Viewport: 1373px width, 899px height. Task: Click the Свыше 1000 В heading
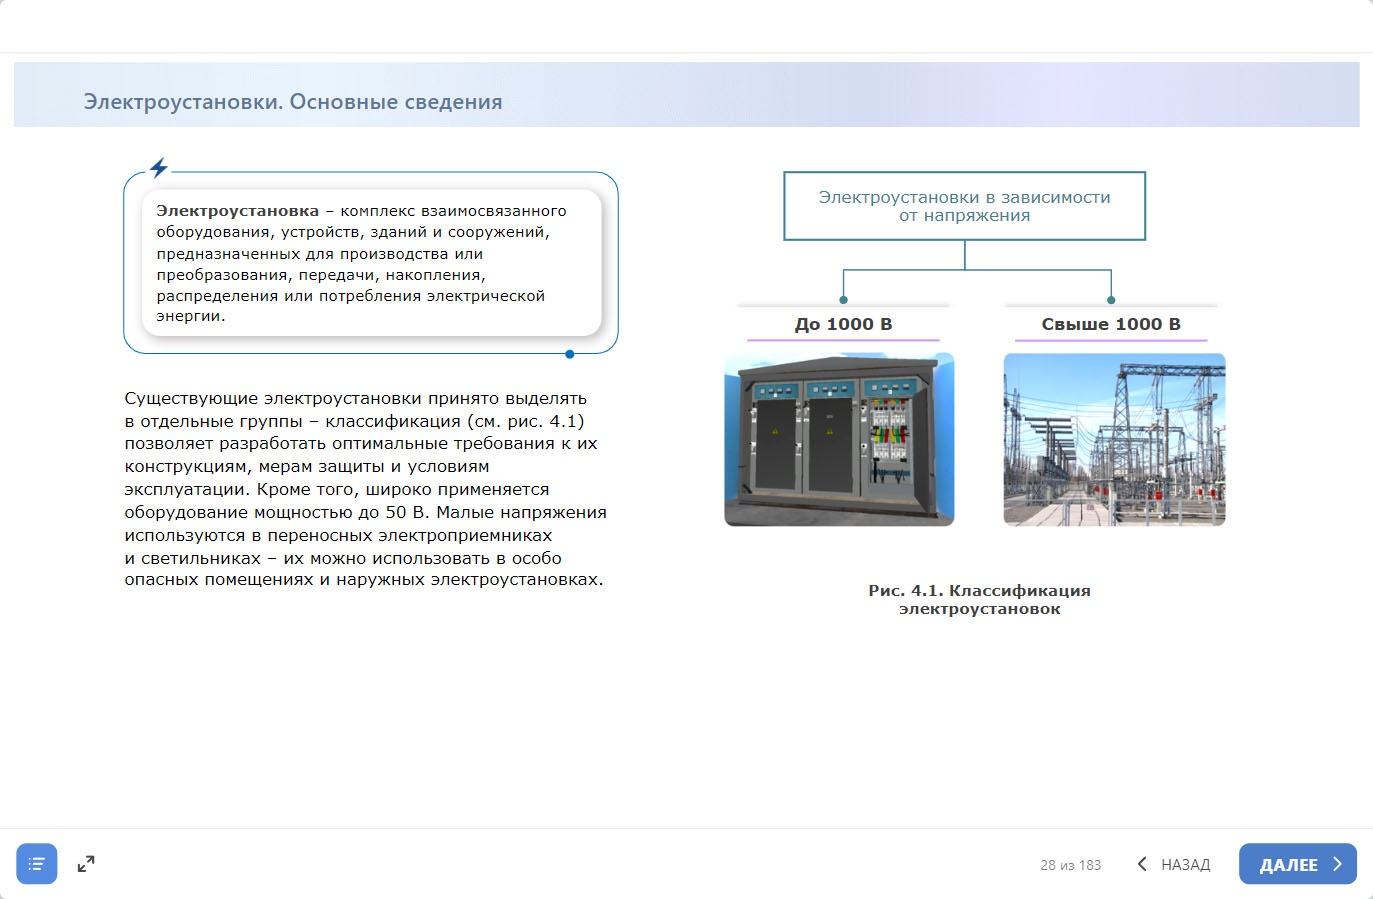point(1111,324)
